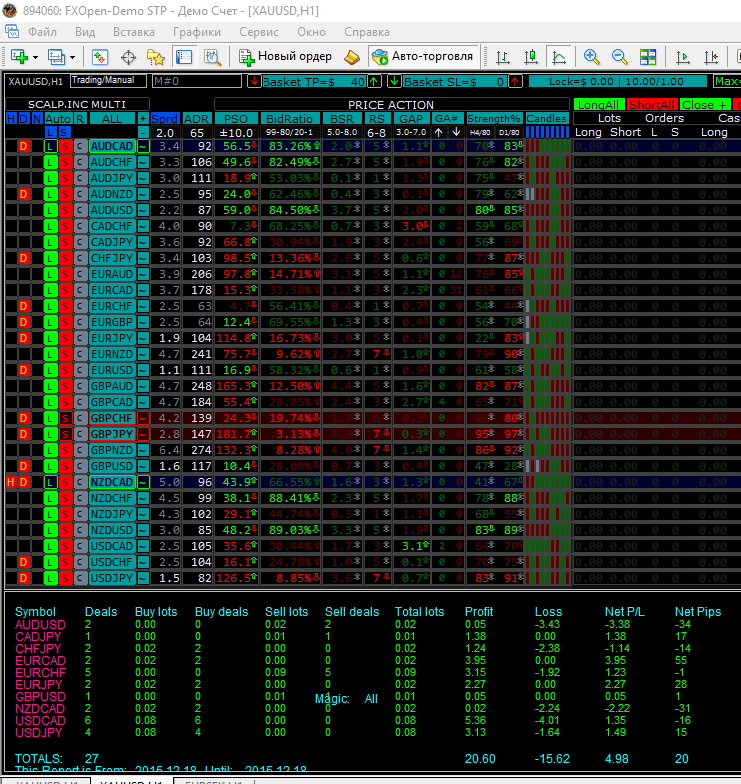Image resolution: width=741 pixels, height=784 pixels.
Task: Toggle the S button for AUDCHF
Action: pyautogui.click(x=65, y=162)
